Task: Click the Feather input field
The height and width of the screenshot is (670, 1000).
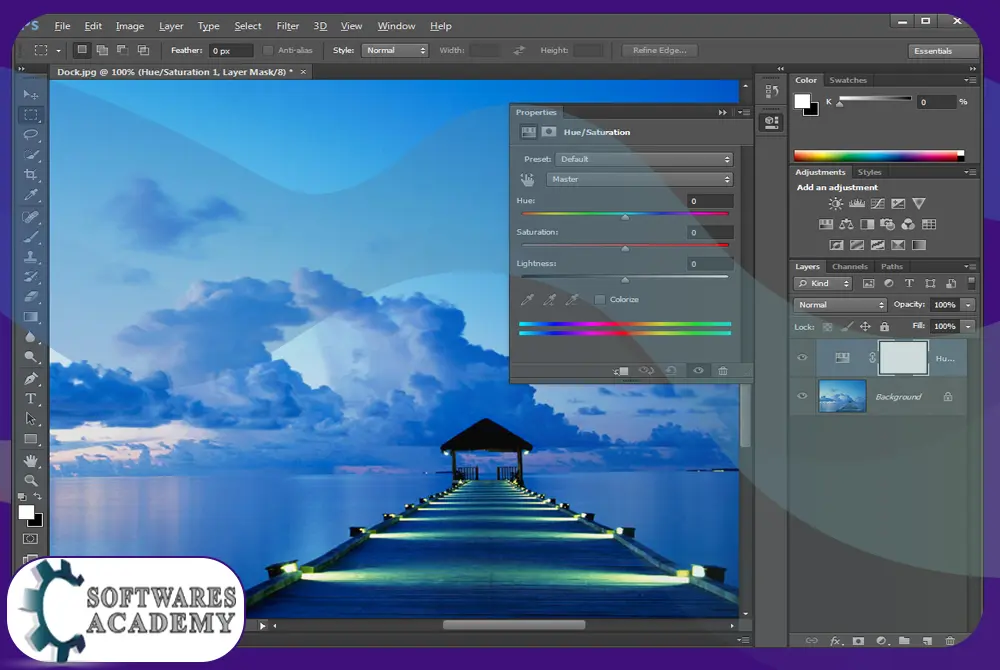Action: pos(232,50)
